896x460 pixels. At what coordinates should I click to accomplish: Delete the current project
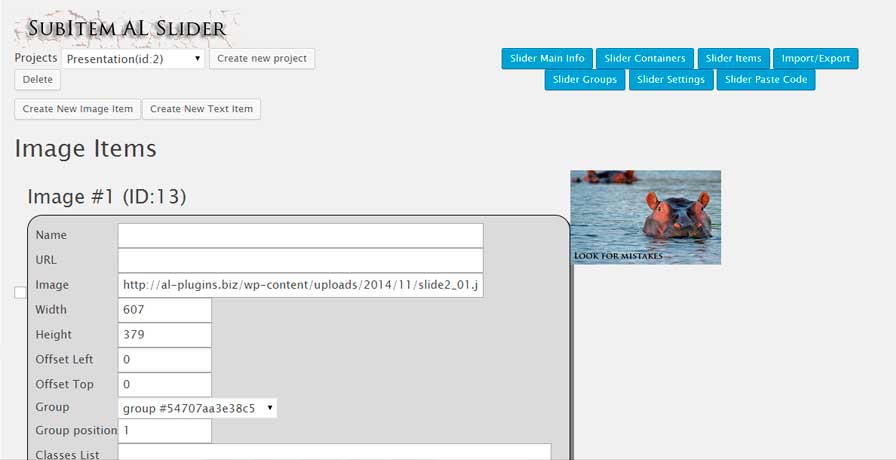(x=38, y=79)
